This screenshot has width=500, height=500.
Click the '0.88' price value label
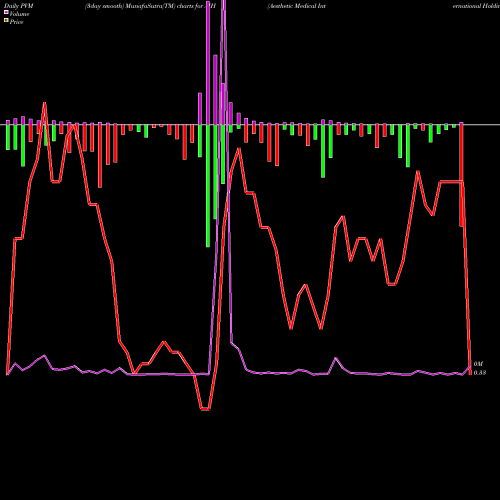[x=480, y=373]
